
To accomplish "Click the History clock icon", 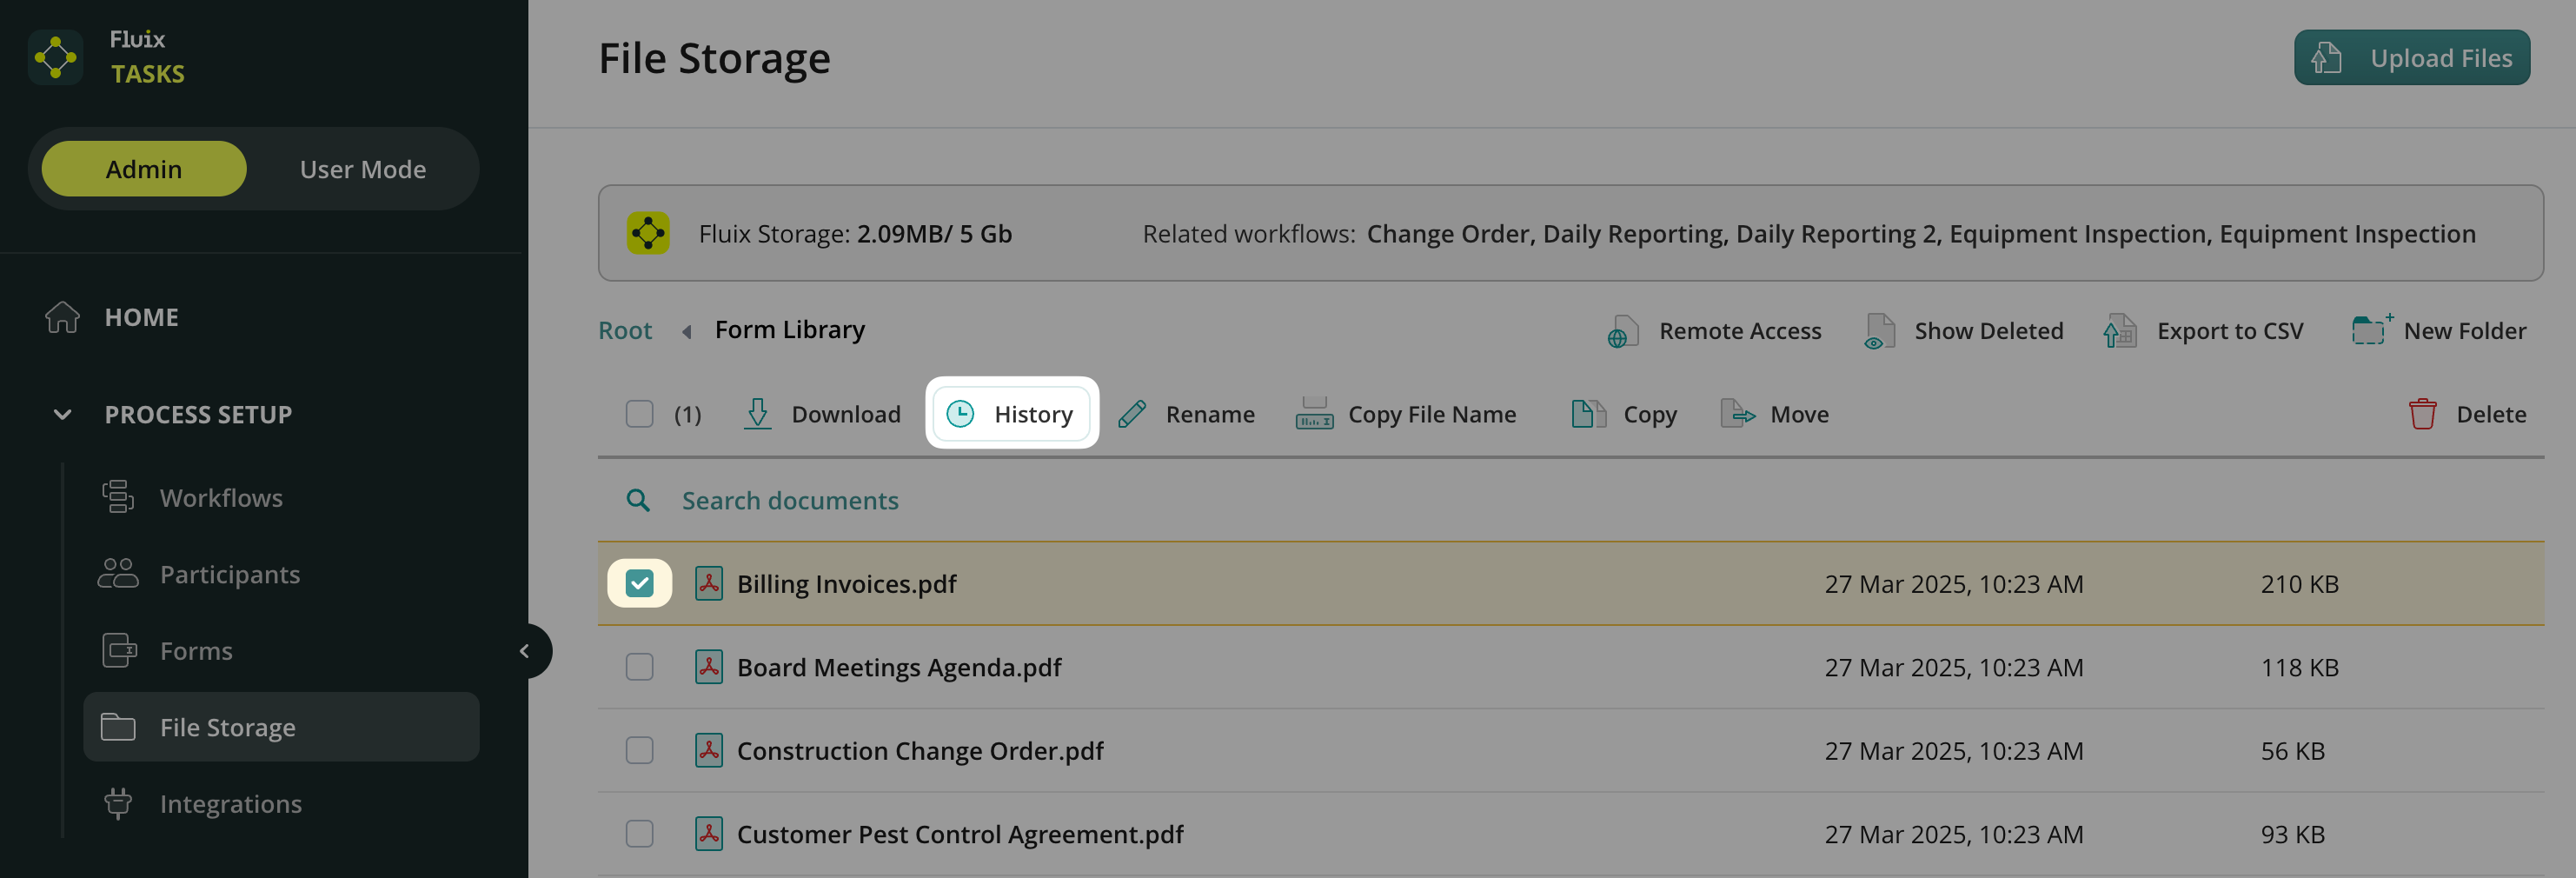I will (x=960, y=414).
